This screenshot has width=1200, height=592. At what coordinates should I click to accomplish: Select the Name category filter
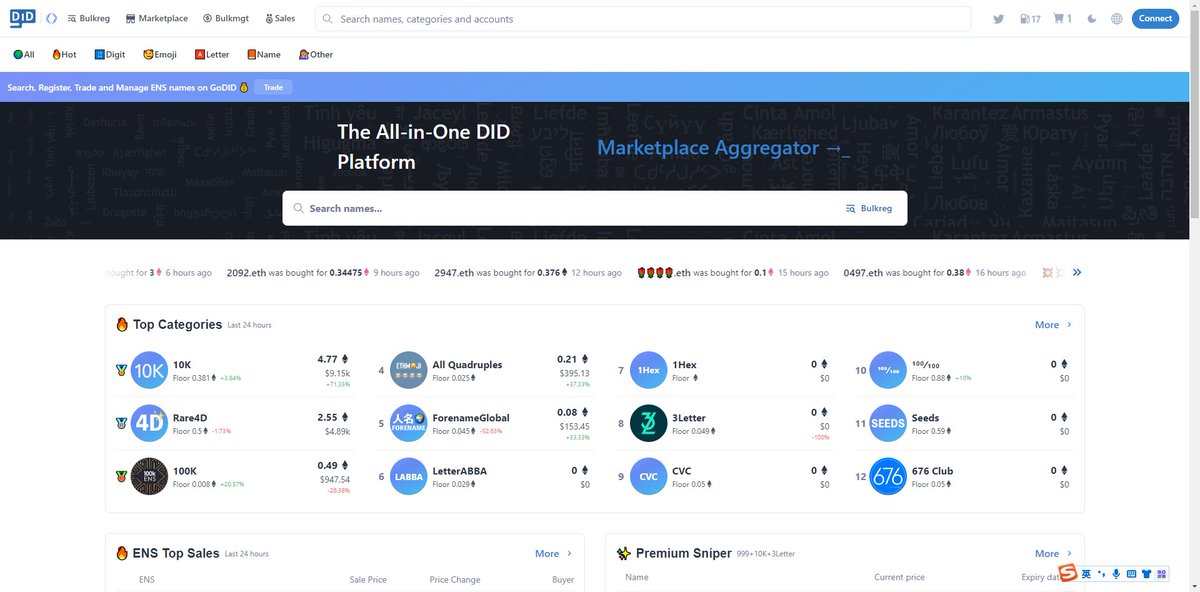(x=264, y=55)
